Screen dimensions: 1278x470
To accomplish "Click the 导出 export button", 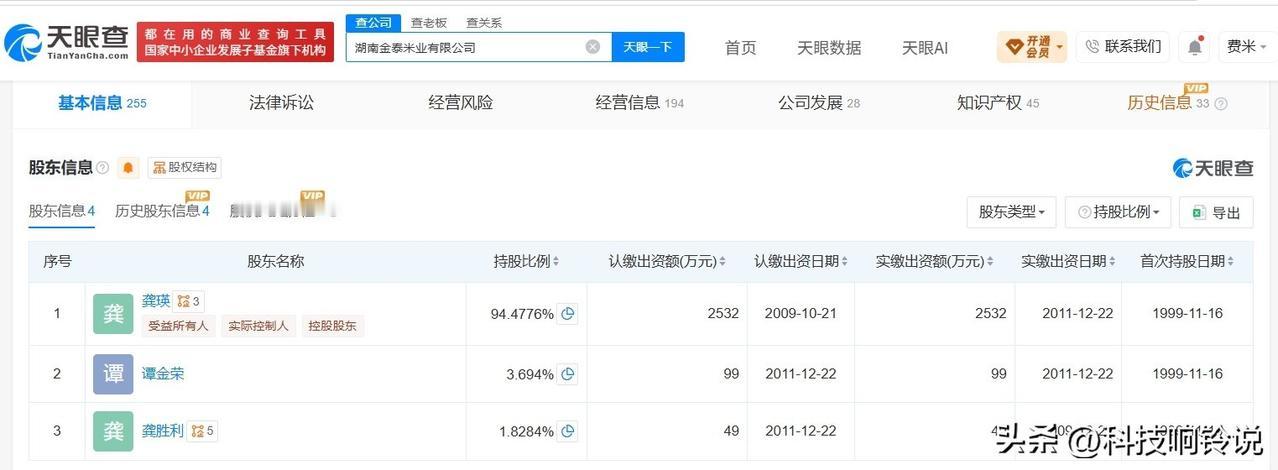I will pyautogui.click(x=1216, y=212).
